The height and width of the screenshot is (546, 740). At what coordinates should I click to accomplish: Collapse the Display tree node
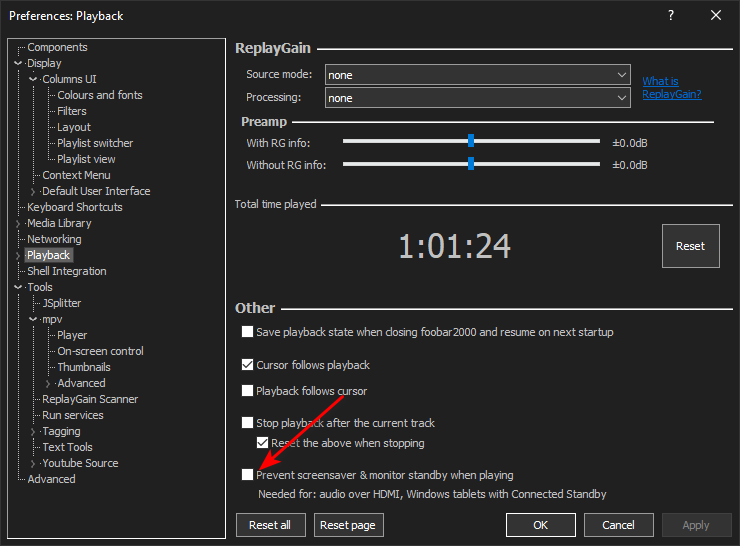coord(18,63)
